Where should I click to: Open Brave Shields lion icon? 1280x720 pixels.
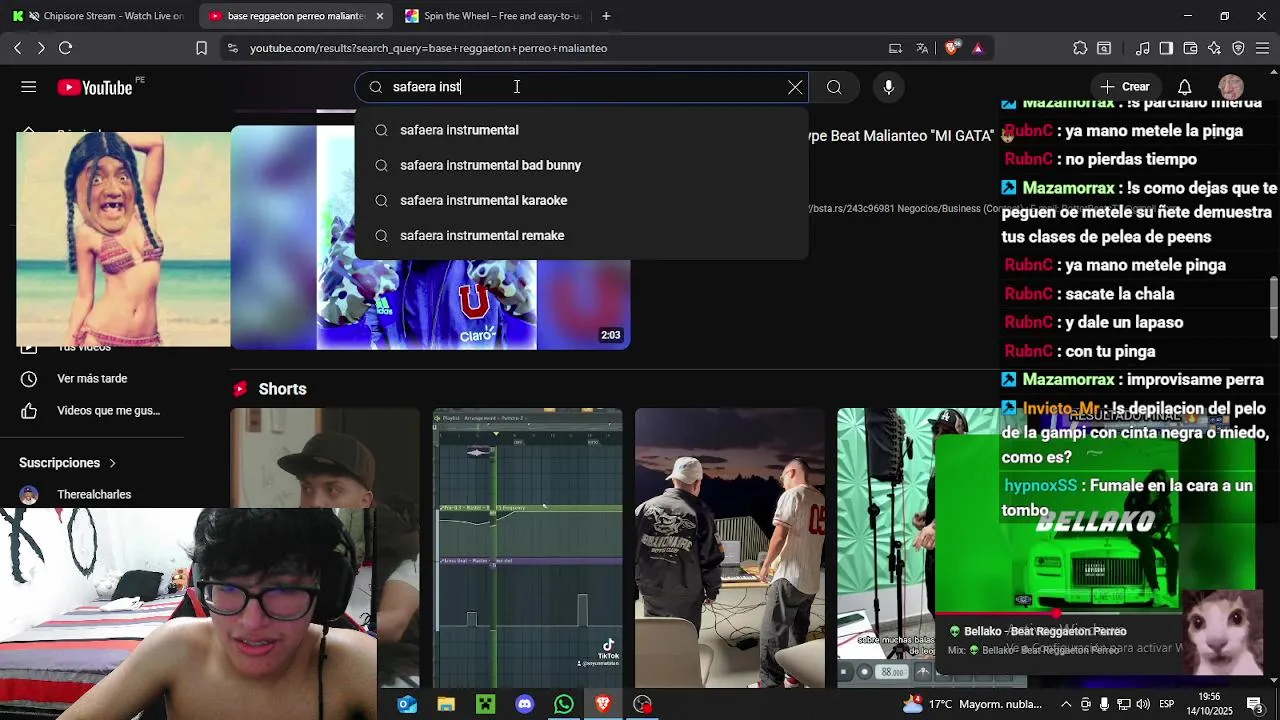click(x=951, y=48)
